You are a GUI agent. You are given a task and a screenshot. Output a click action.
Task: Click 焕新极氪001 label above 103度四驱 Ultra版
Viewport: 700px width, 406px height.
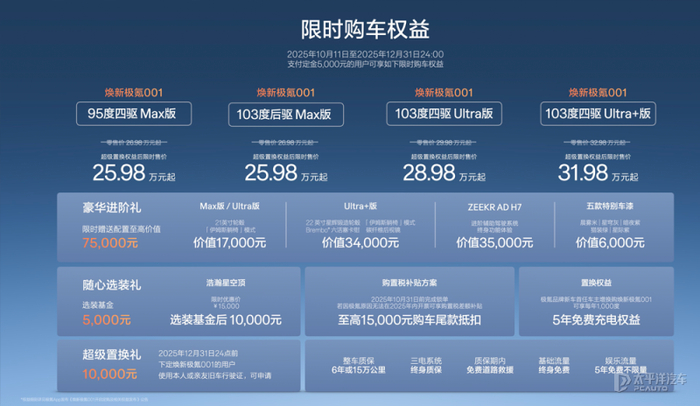click(444, 93)
